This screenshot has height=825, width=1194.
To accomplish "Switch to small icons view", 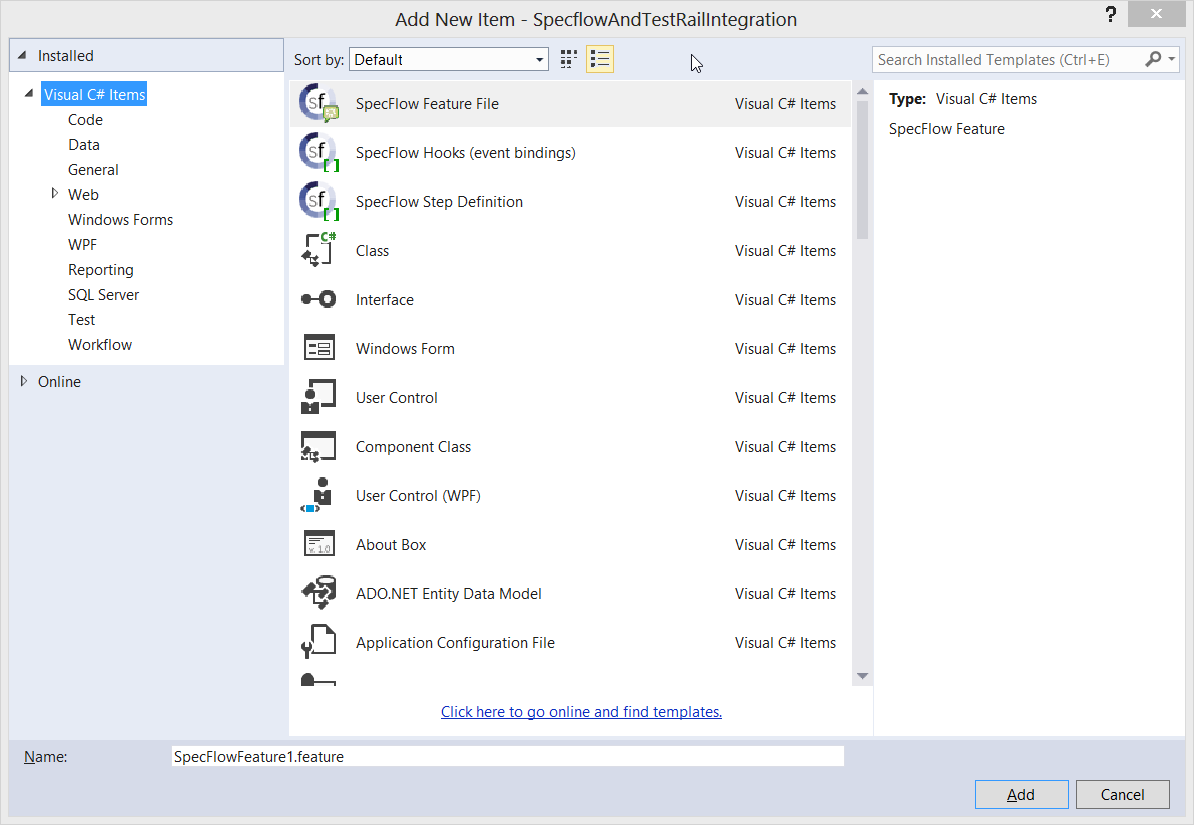I will [569, 60].
